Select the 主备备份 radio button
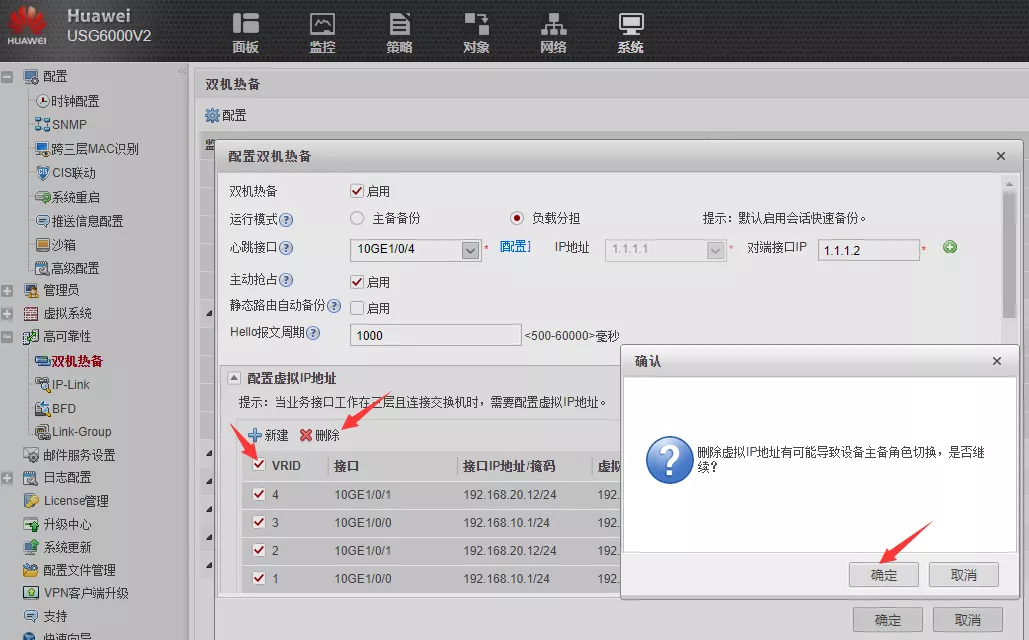This screenshot has width=1029, height=640. (x=357, y=218)
